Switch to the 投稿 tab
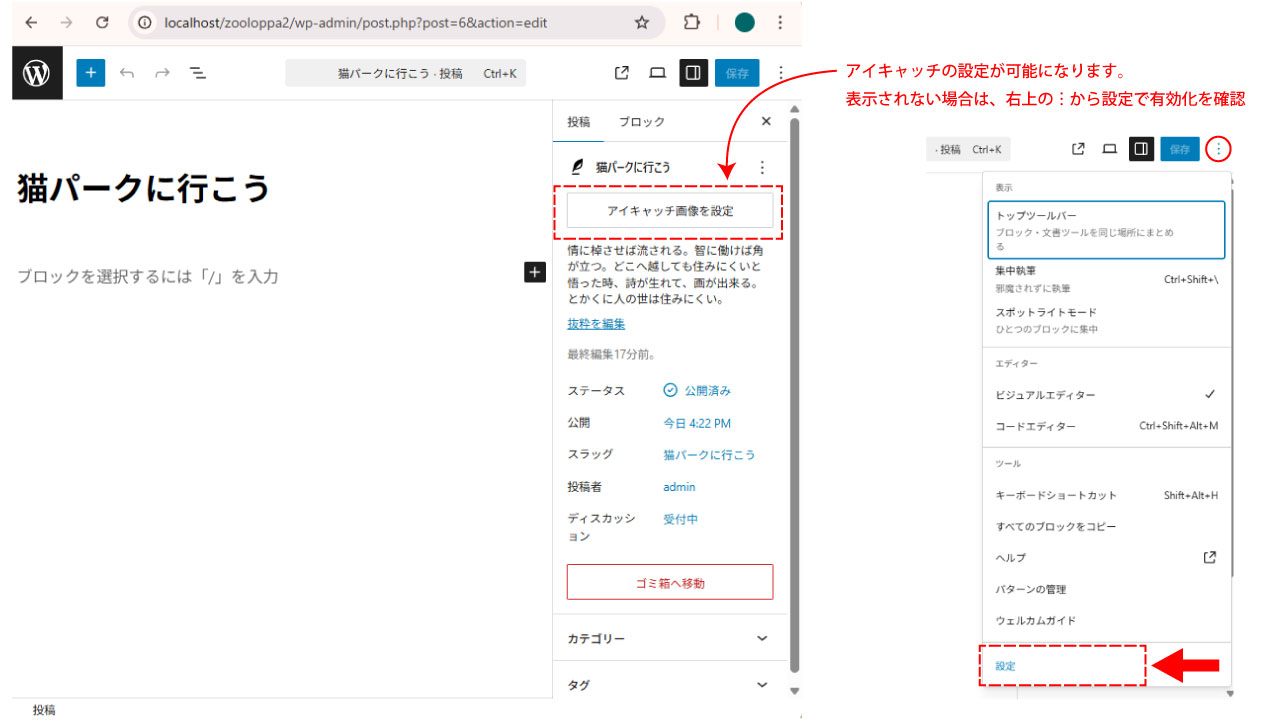Viewport: 1280px width, 720px height. click(579, 122)
